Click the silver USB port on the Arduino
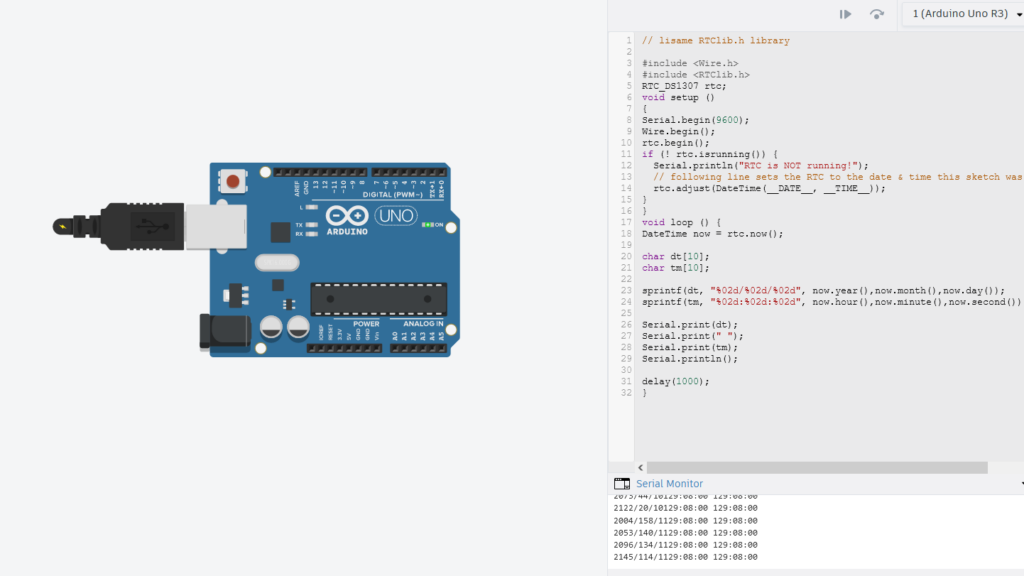This screenshot has width=1024, height=576. click(x=216, y=227)
